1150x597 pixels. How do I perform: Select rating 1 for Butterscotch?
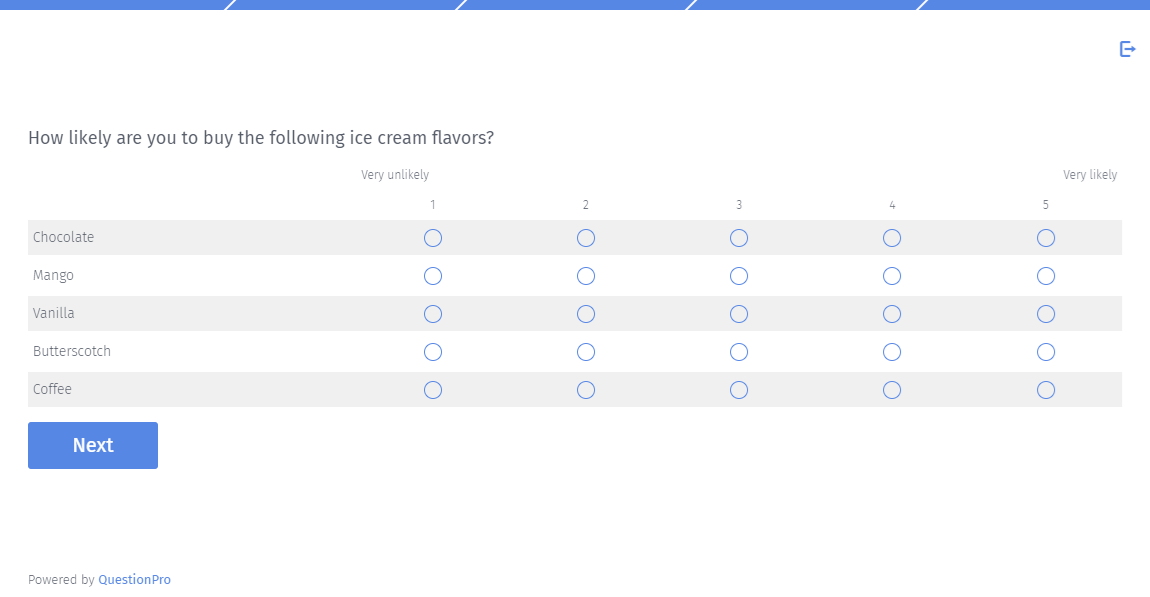pyautogui.click(x=433, y=352)
